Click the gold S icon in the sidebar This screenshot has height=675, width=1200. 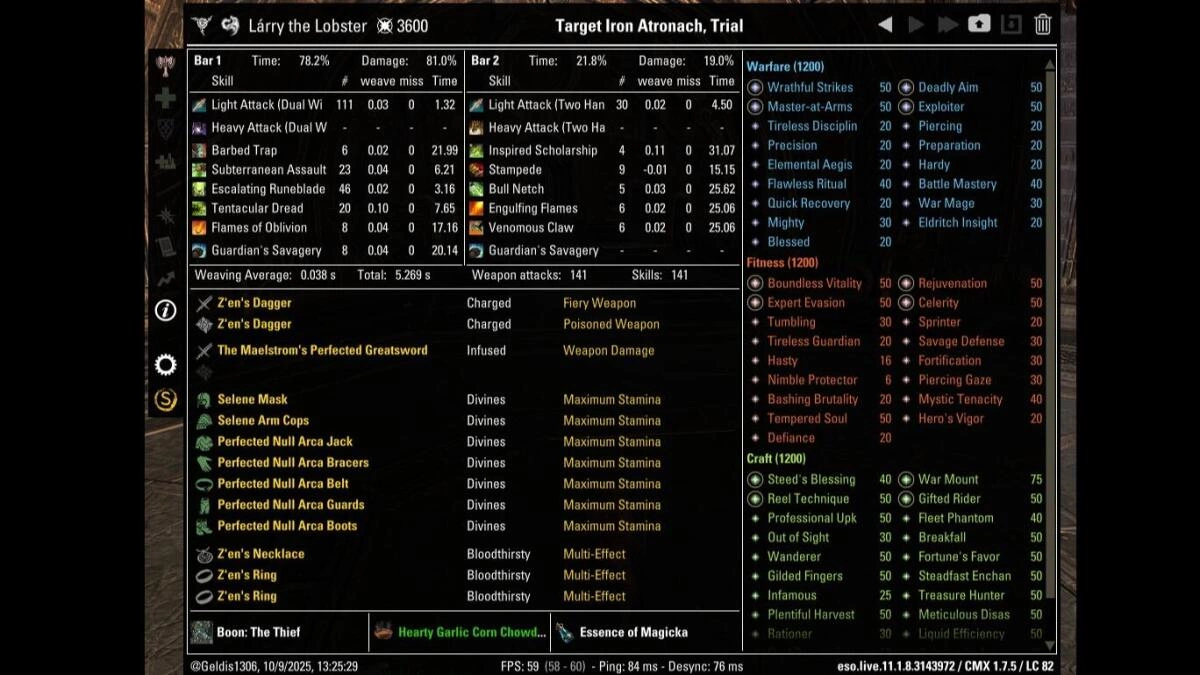166,400
